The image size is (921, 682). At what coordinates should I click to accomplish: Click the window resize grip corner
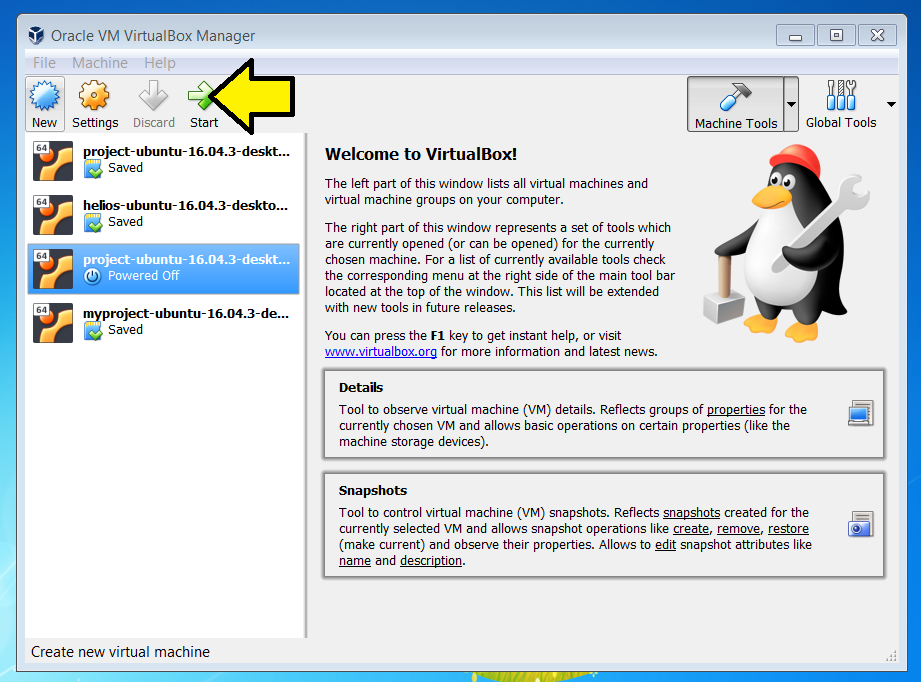(892, 656)
